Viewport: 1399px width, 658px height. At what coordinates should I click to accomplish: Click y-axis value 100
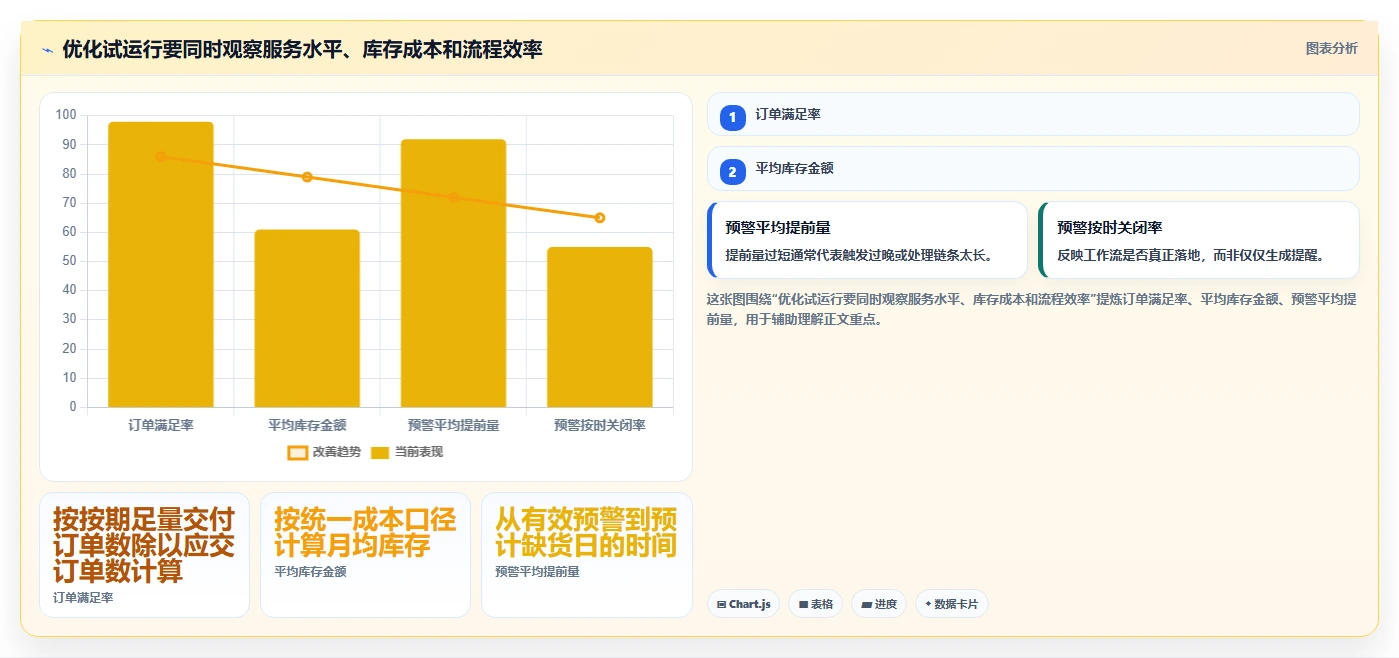66,115
